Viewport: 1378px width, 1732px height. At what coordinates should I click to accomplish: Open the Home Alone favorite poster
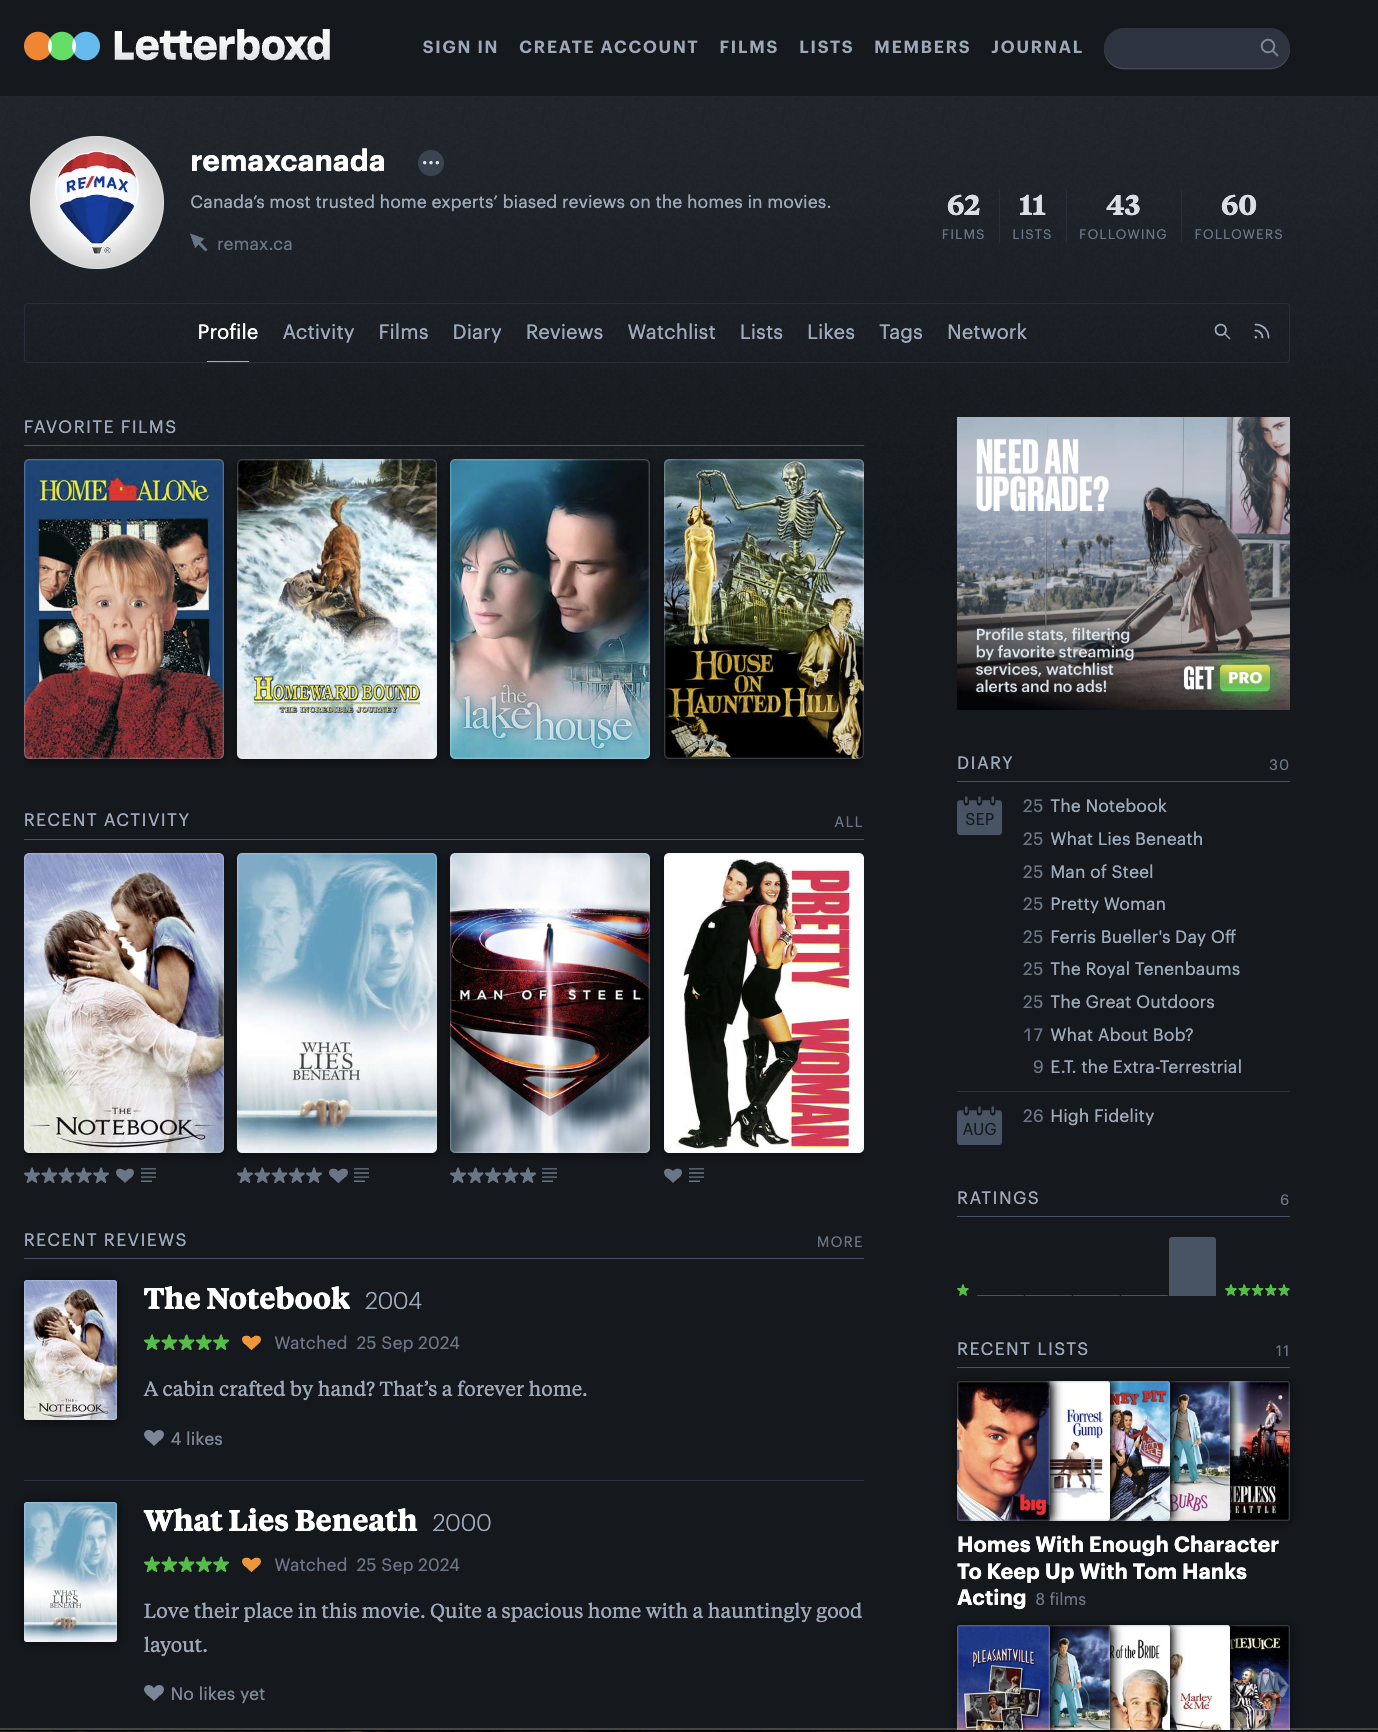[x=124, y=609]
